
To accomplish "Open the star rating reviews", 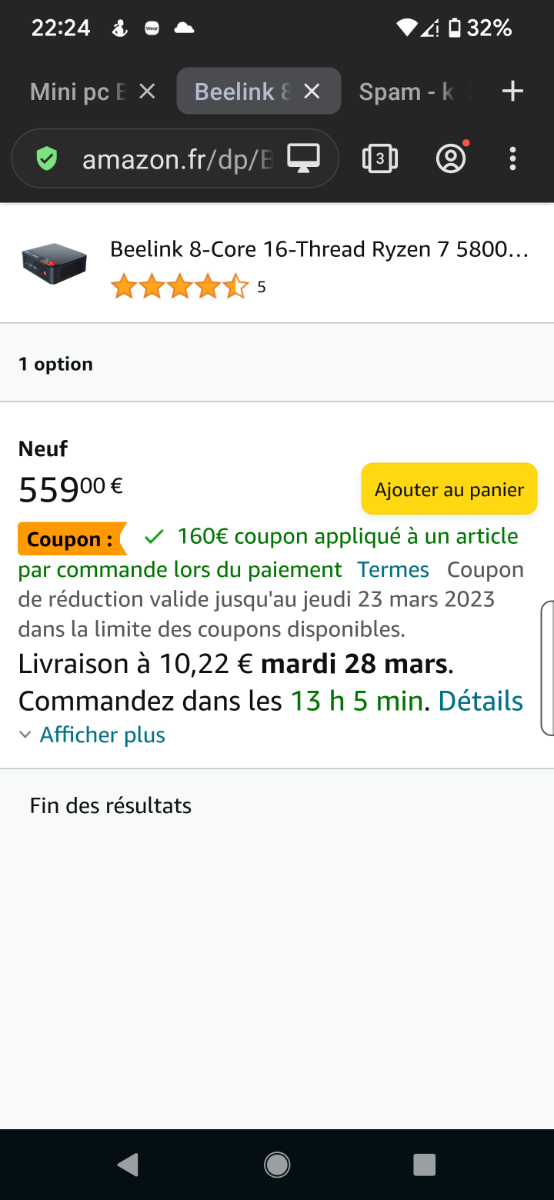I will [x=179, y=288].
